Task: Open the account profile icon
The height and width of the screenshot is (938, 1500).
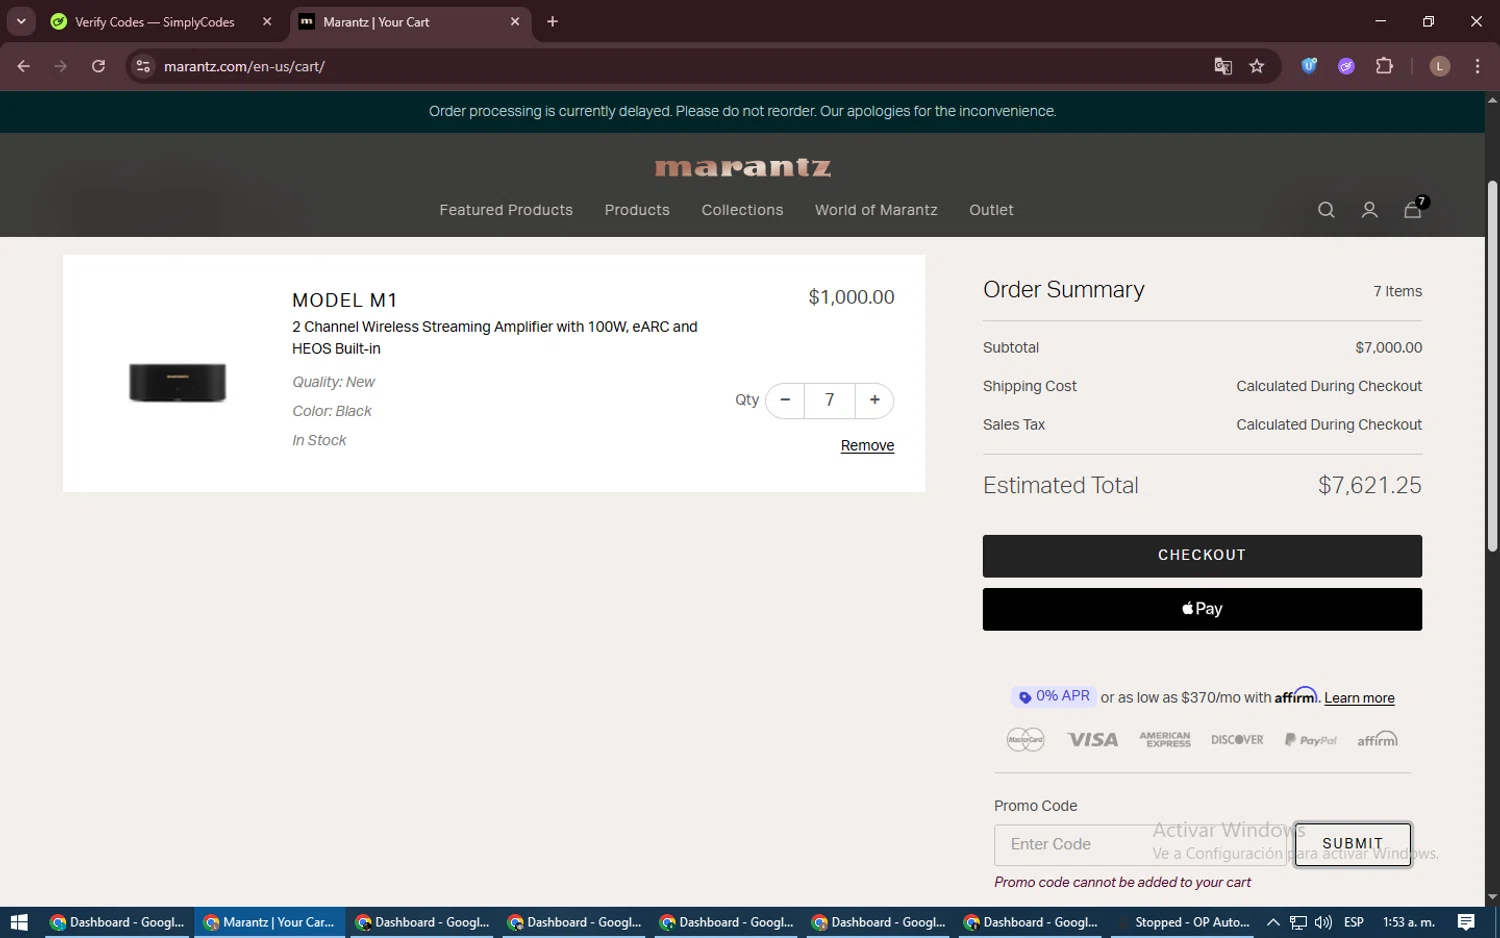Action: coord(1370,210)
